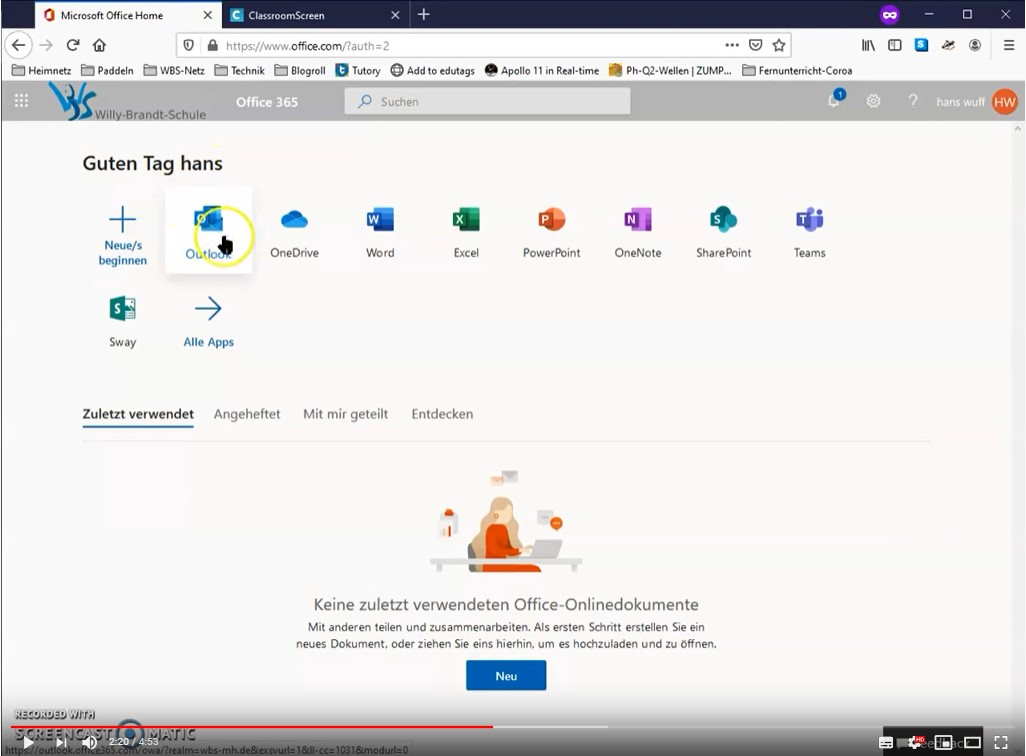Viewport: 1026px width, 756px height.
Task: Open Microsoft Teams
Action: (809, 232)
